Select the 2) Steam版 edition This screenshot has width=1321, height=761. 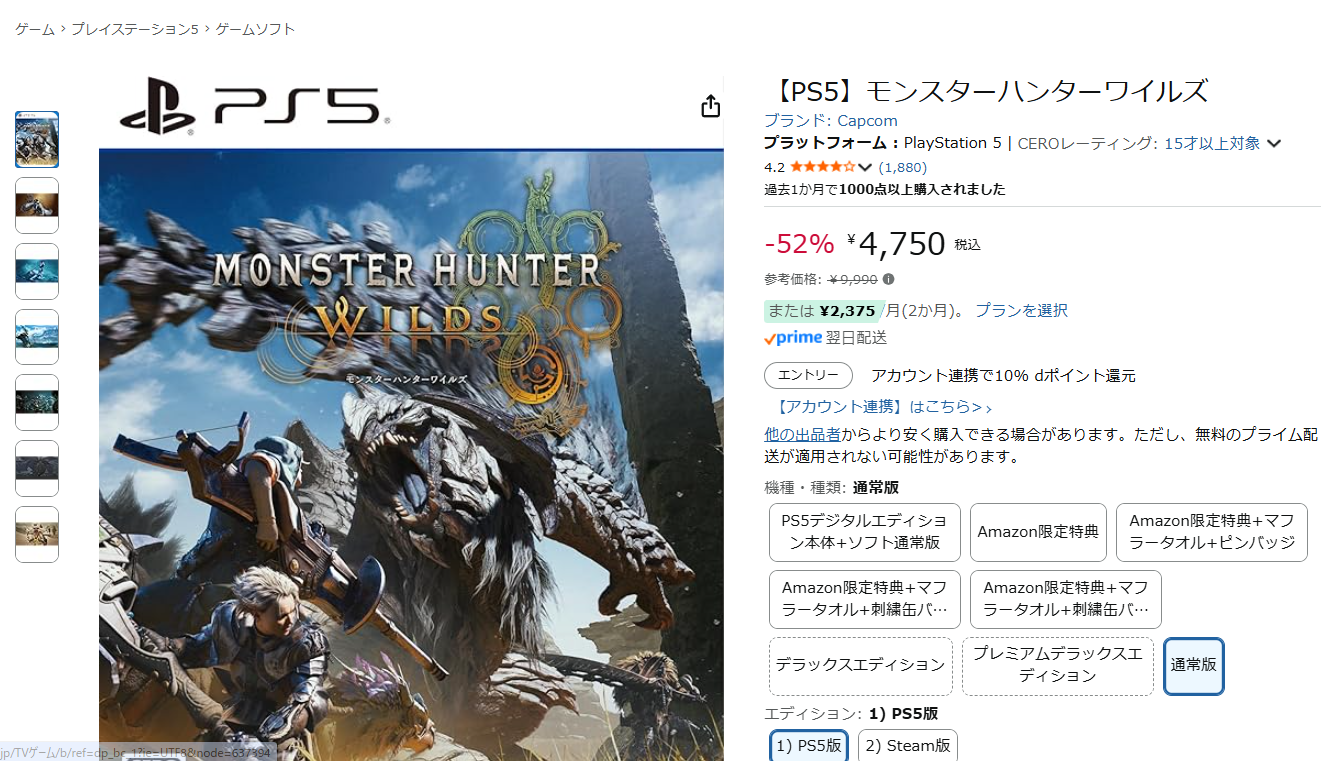tap(908, 746)
